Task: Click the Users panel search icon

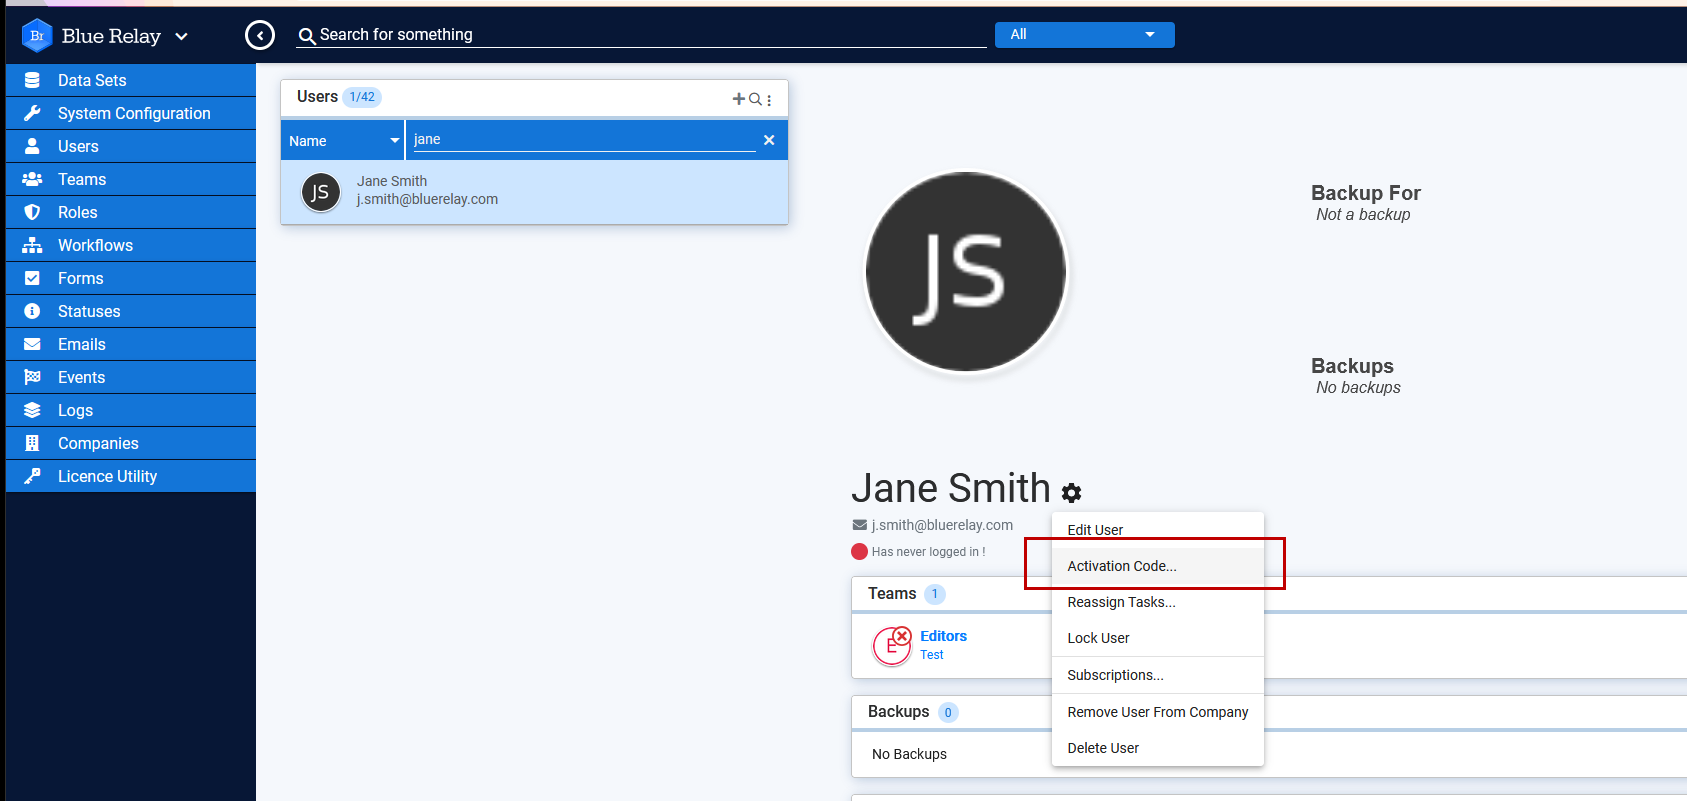Action: [x=755, y=99]
